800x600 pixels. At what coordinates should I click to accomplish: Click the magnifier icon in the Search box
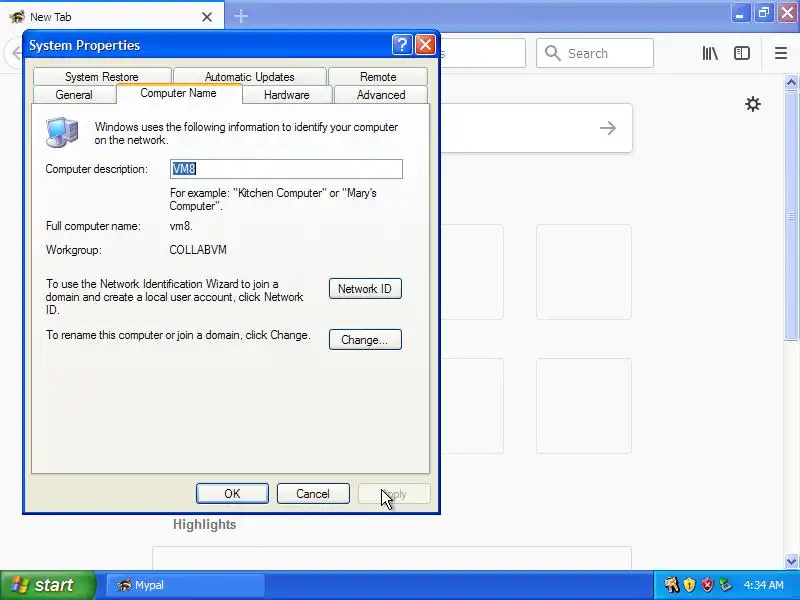[x=553, y=53]
